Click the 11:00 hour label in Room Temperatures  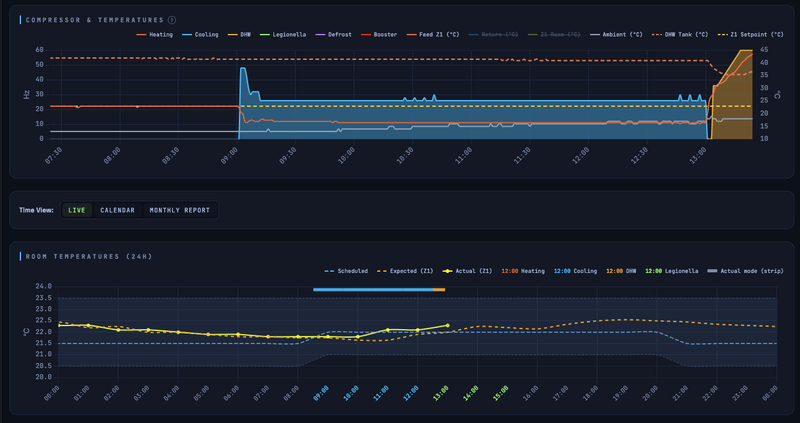[382, 393]
